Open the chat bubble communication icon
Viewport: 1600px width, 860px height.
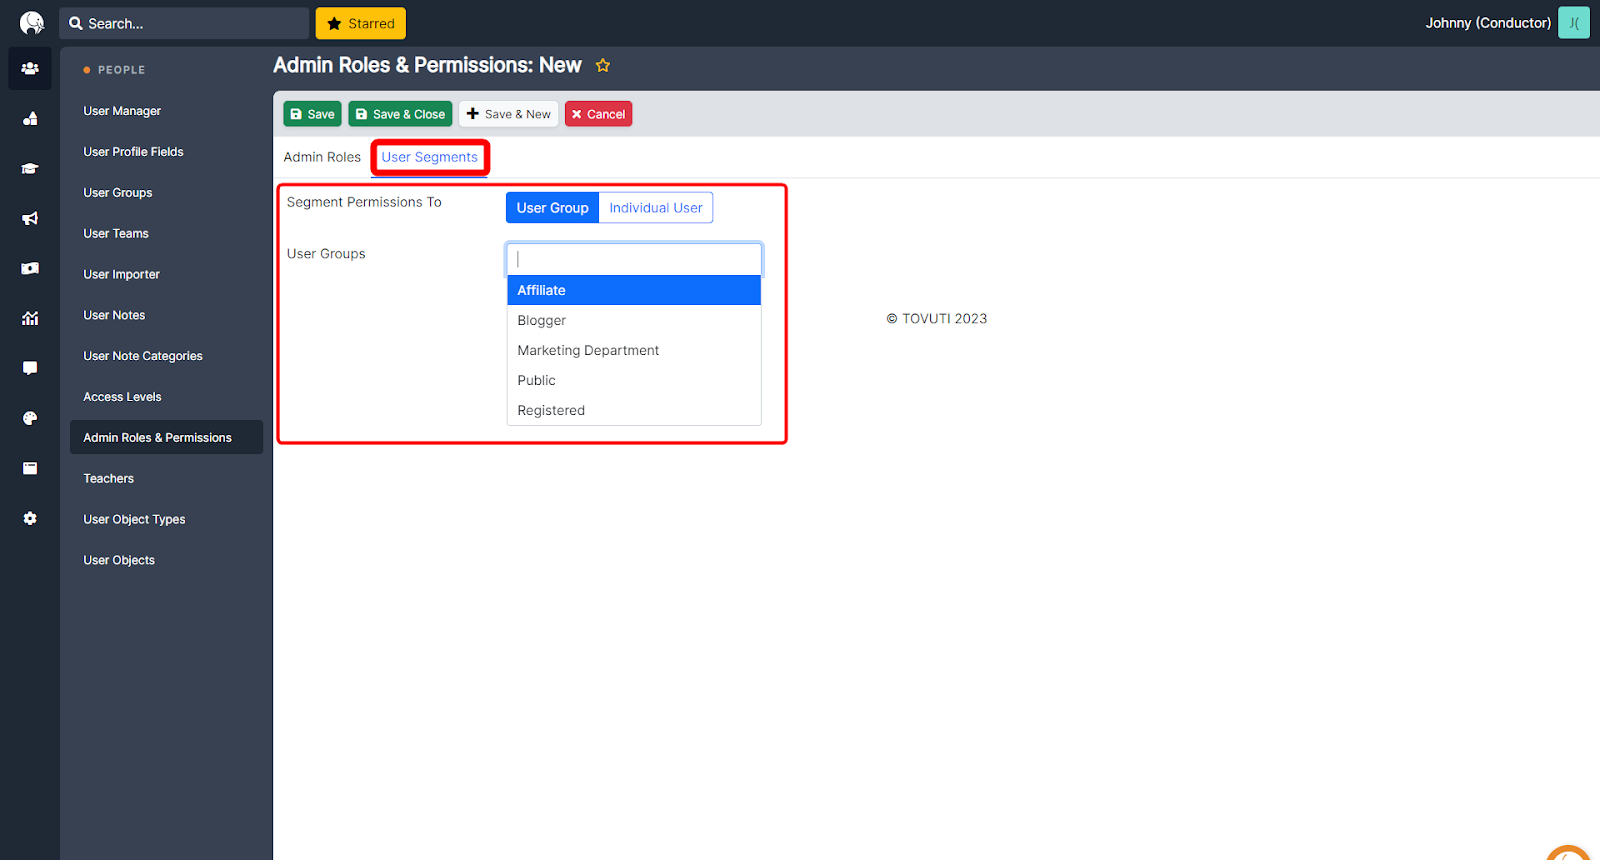click(30, 369)
